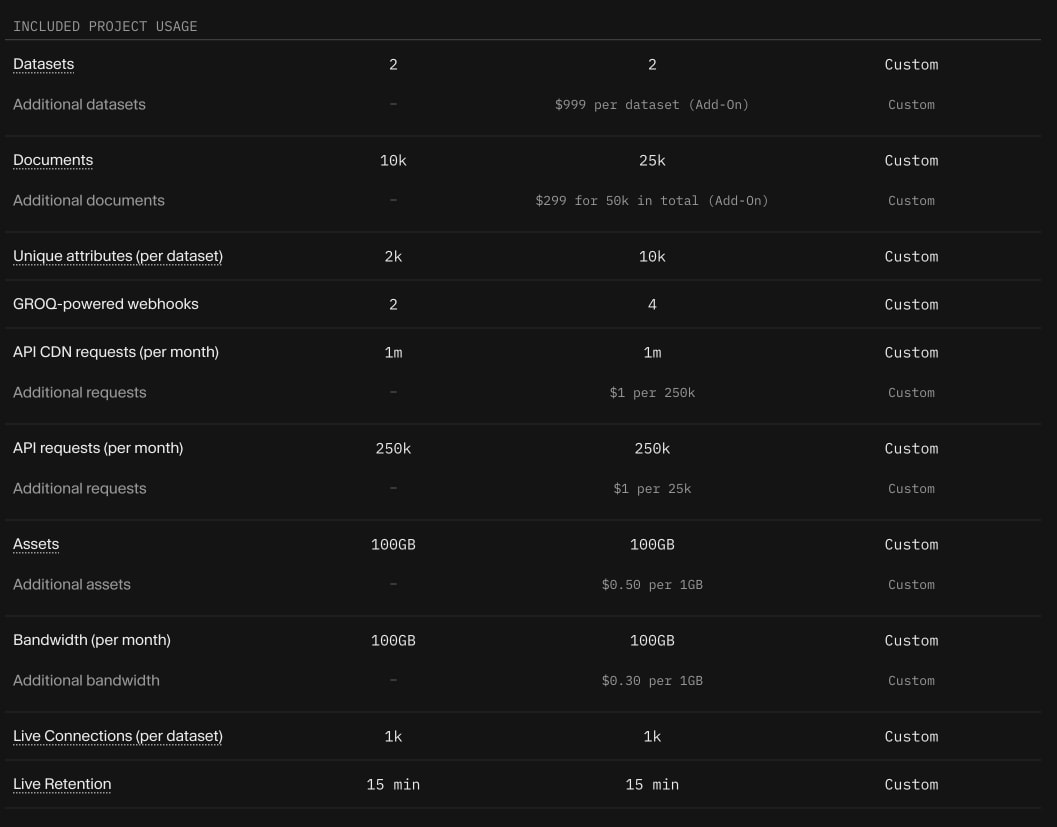Click Custom in the Bandwidth (per month) row
The image size is (1057, 827).
pyautogui.click(x=911, y=640)
